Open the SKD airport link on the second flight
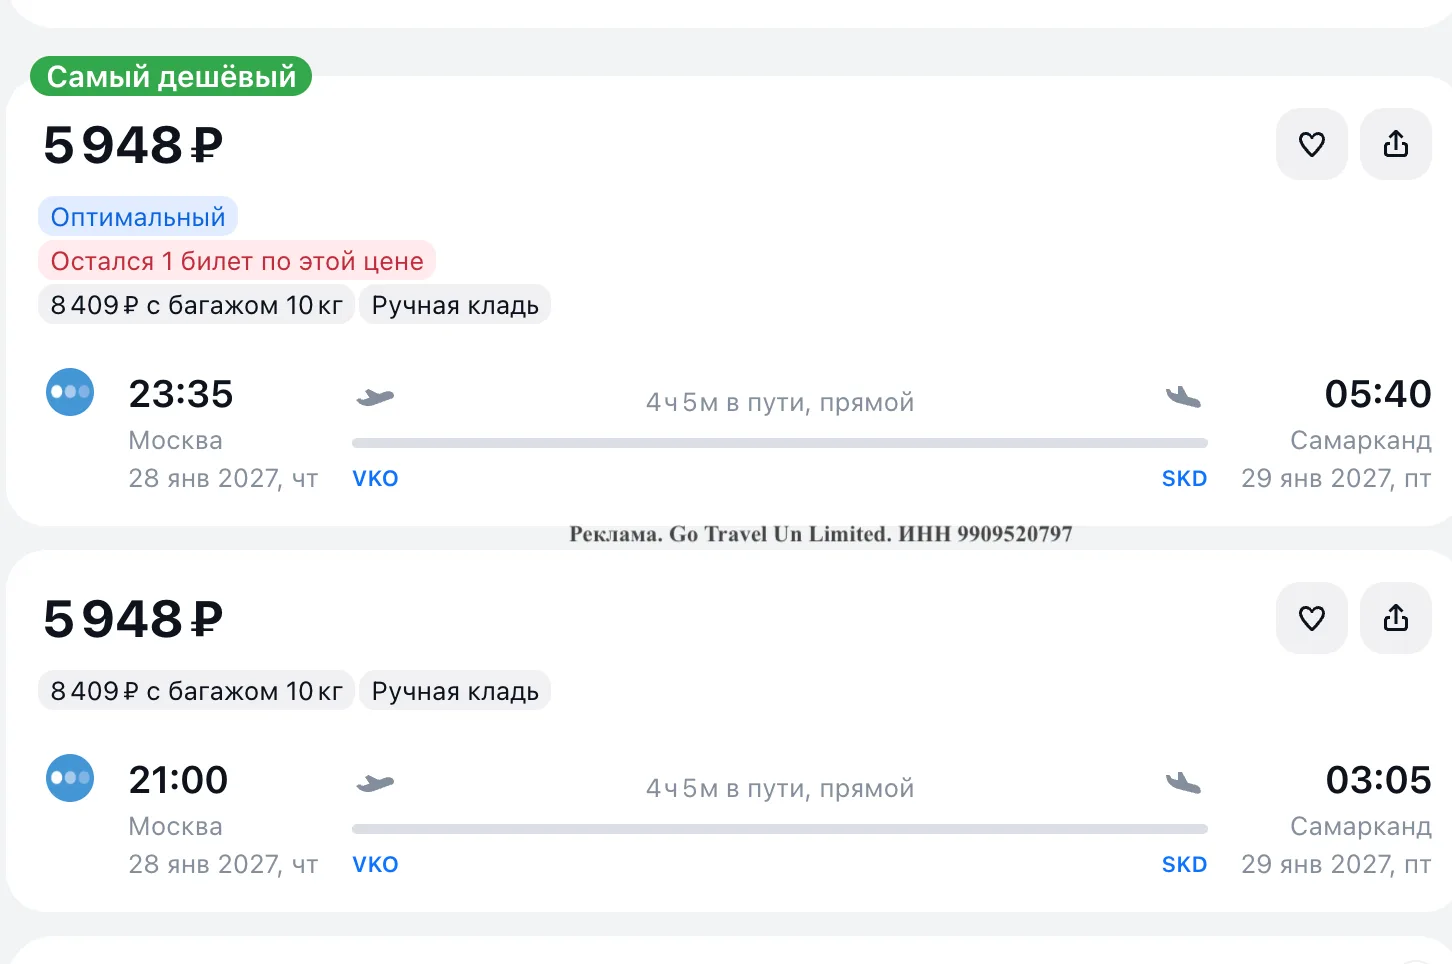 point(1184,865)
